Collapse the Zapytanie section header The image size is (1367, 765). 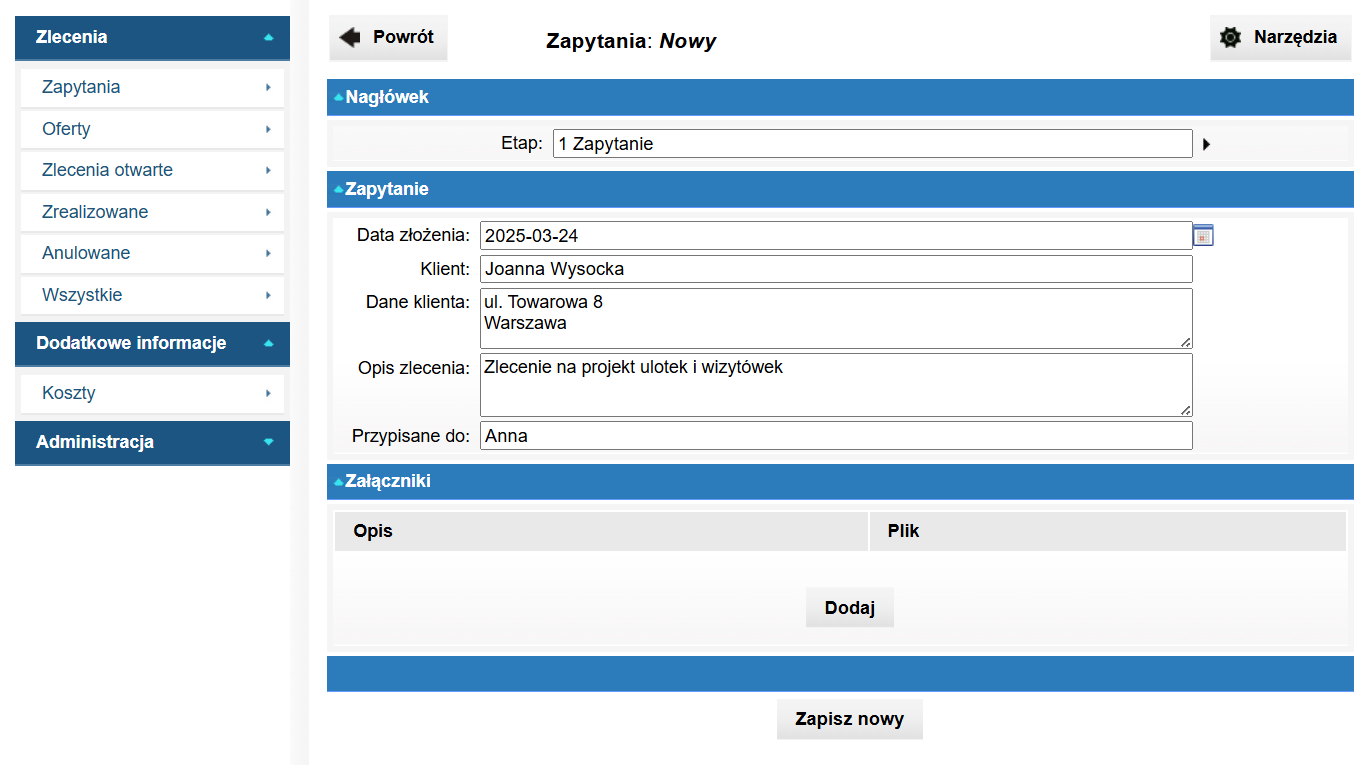click(x=386, y=189)
